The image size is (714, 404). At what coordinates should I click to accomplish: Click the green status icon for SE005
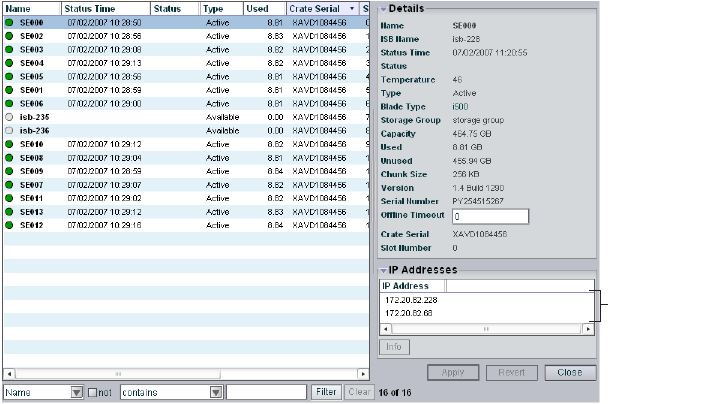9,77
